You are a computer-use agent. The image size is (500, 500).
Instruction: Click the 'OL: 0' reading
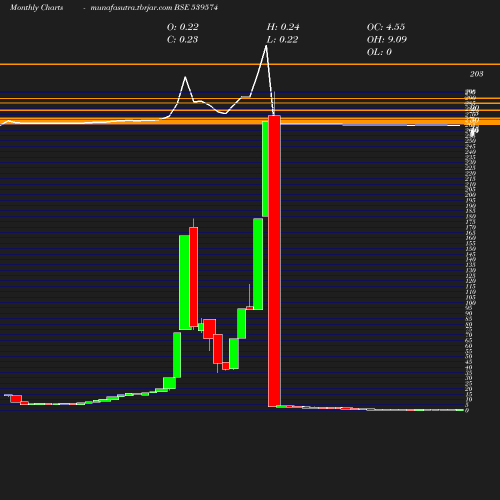[x=379, y=52]
